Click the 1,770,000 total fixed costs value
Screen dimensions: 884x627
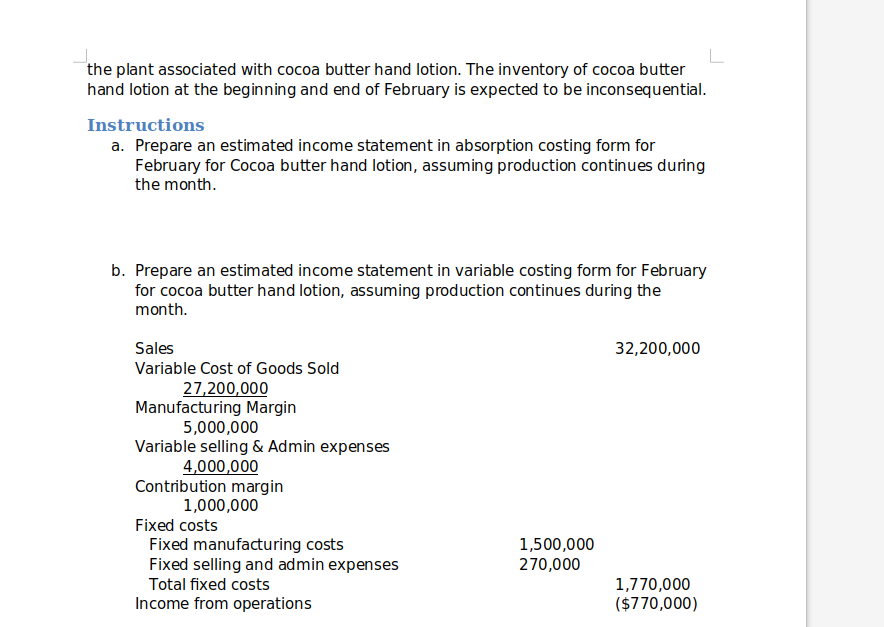pyautogui.click(x=652, y=585)
